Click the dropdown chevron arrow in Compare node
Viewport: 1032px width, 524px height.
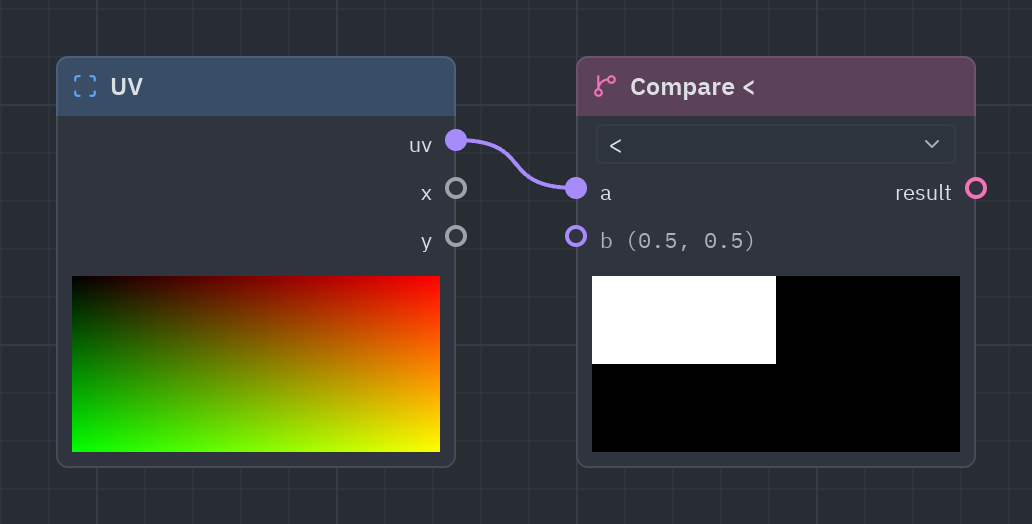click(931, 144)
